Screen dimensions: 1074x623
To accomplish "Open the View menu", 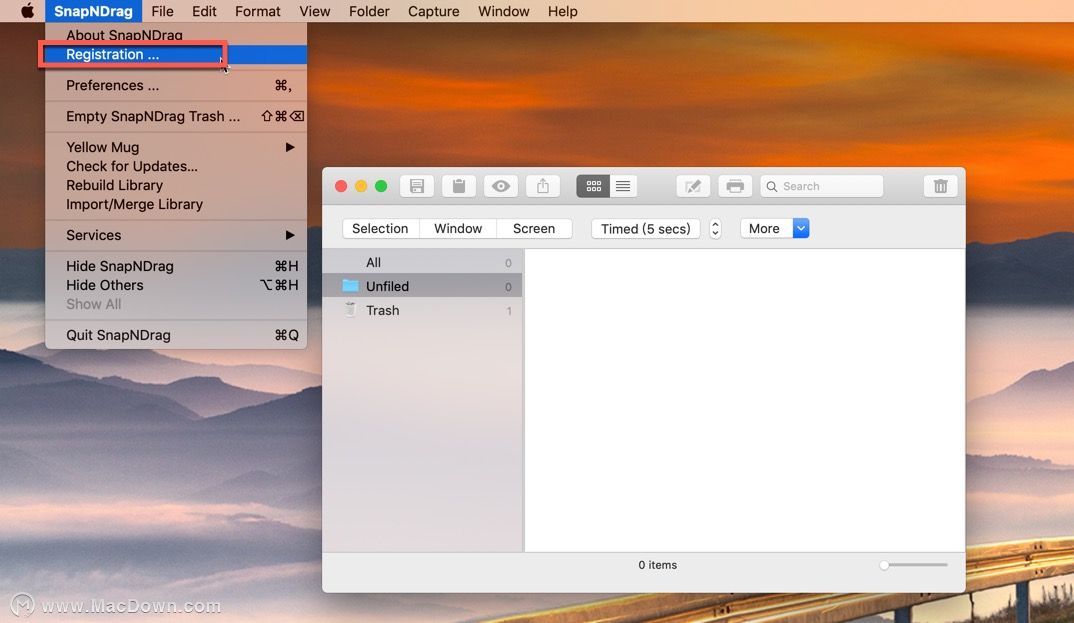I will [314, 11].
